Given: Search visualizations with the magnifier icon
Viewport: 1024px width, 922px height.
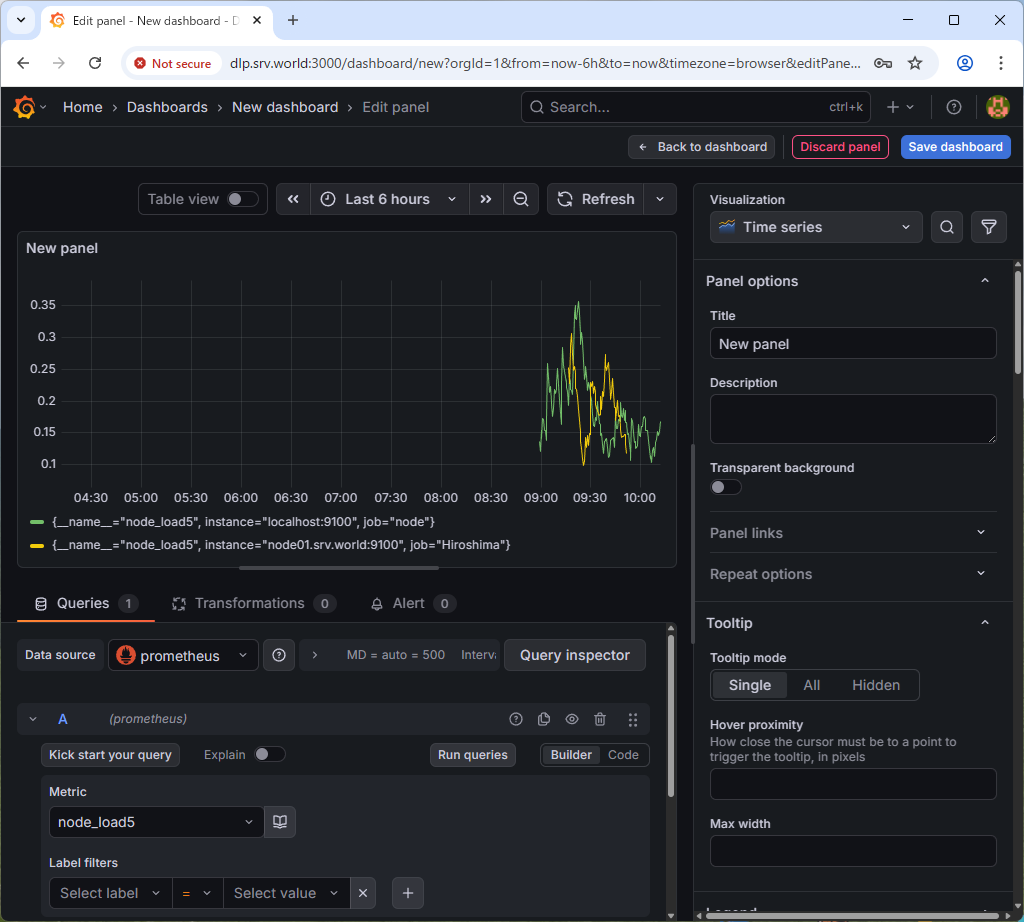Looking at the screenshot, I should coord(946,227).
